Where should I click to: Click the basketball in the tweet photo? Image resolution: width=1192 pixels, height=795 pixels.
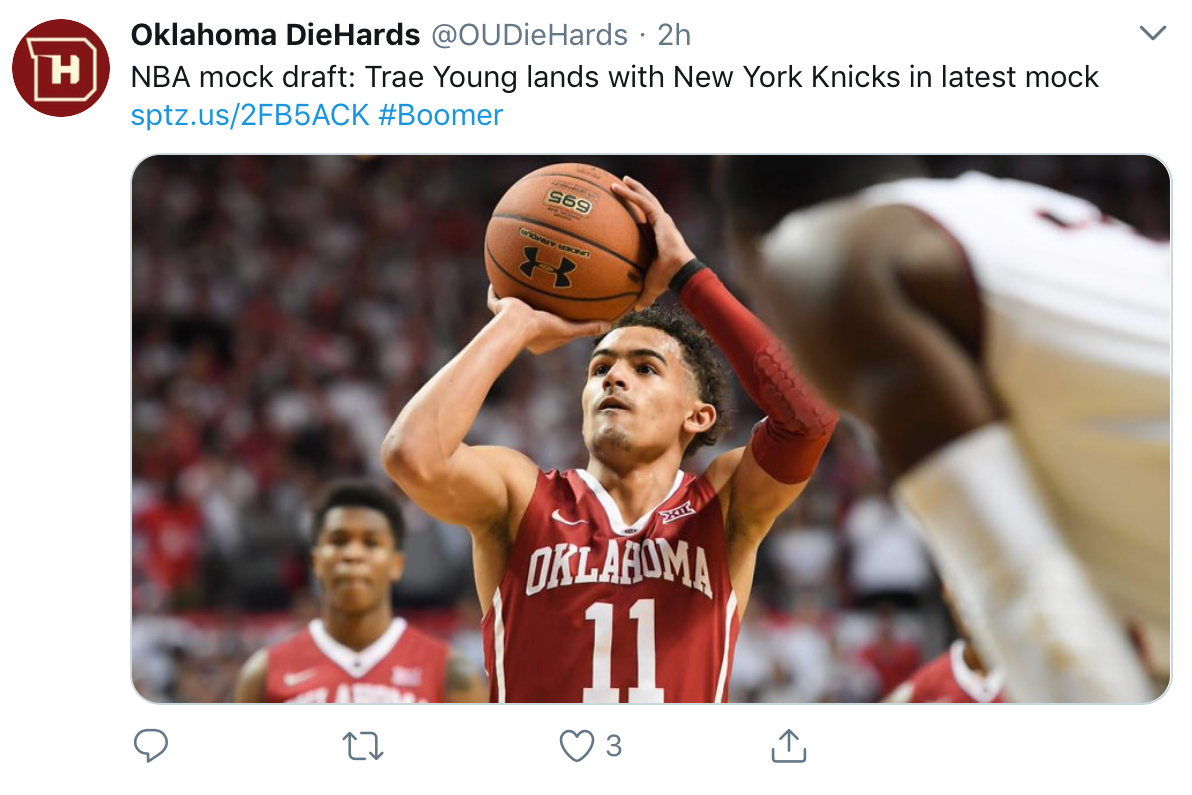(565, 242)
